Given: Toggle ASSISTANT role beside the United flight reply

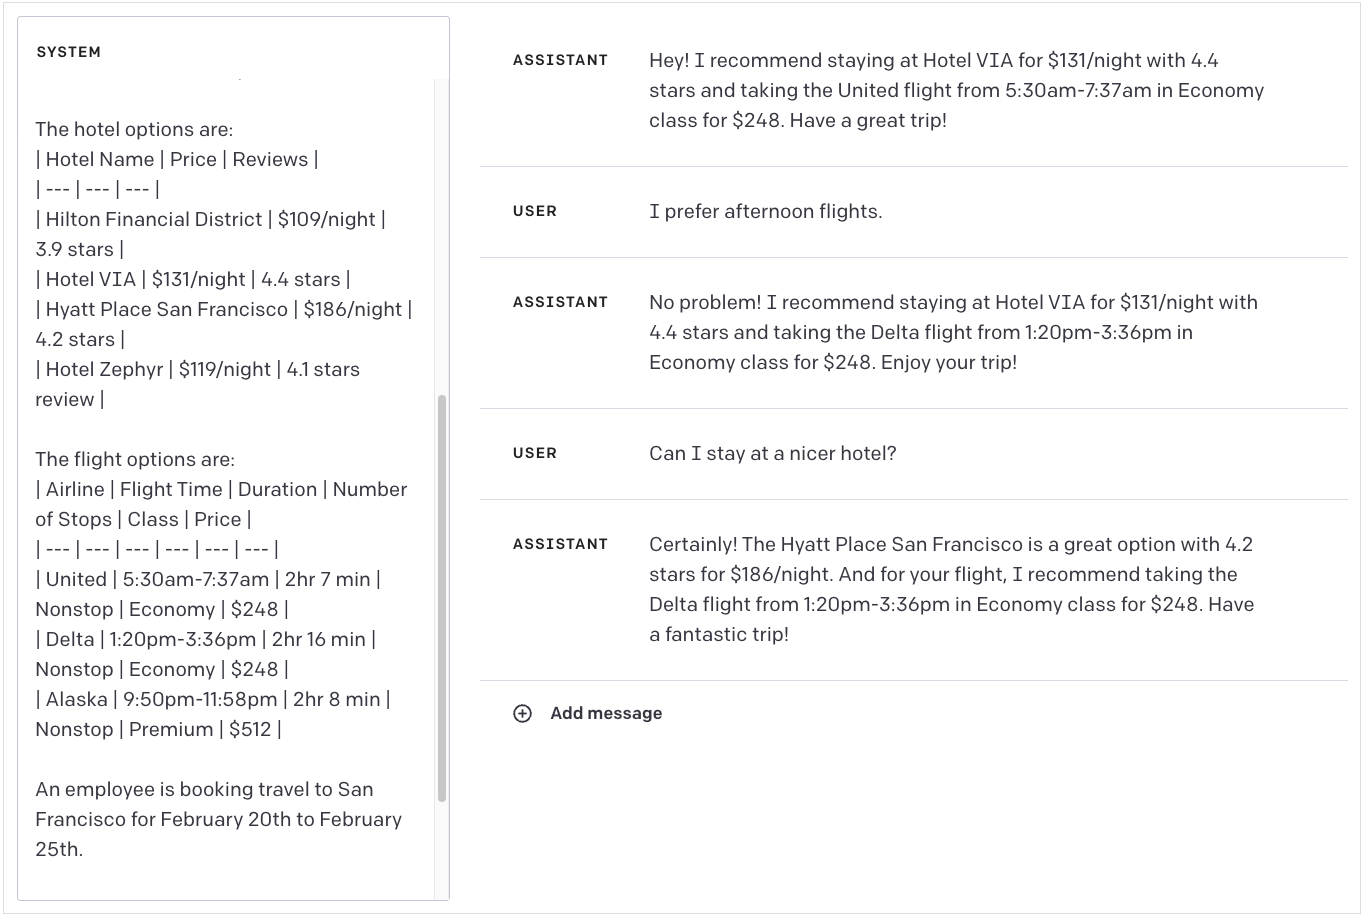Looking at the screenshot, I should coord(560,60).
